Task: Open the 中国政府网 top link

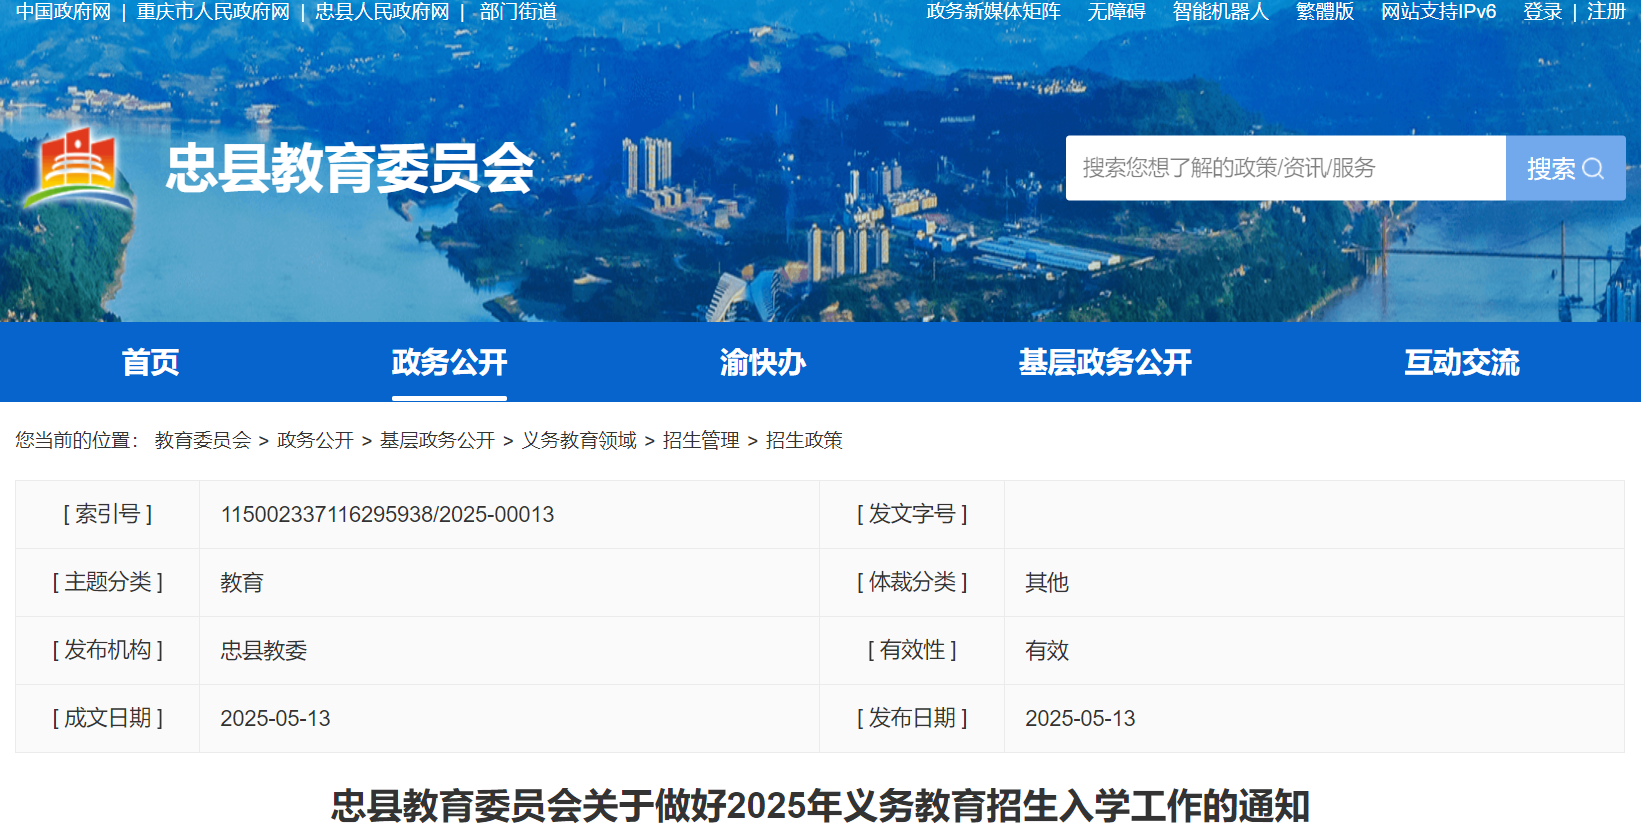Action: (63, 12)
